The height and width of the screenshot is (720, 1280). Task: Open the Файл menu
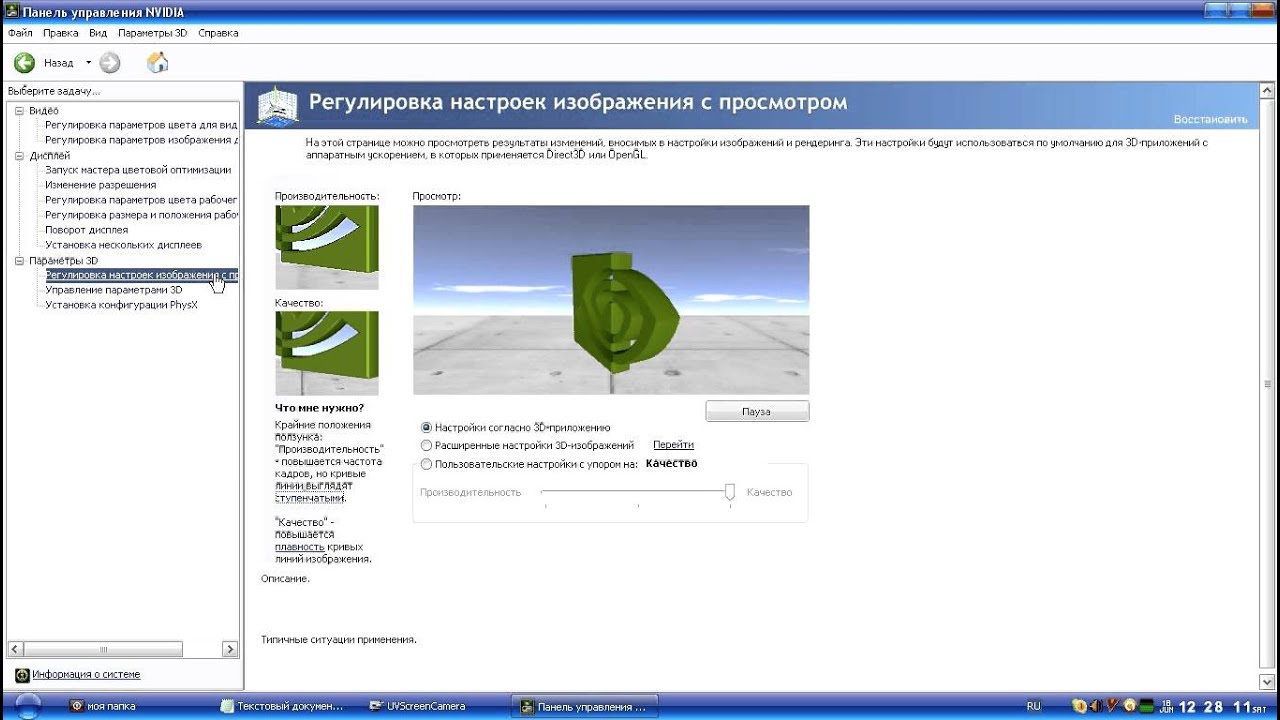click(20, 33)
